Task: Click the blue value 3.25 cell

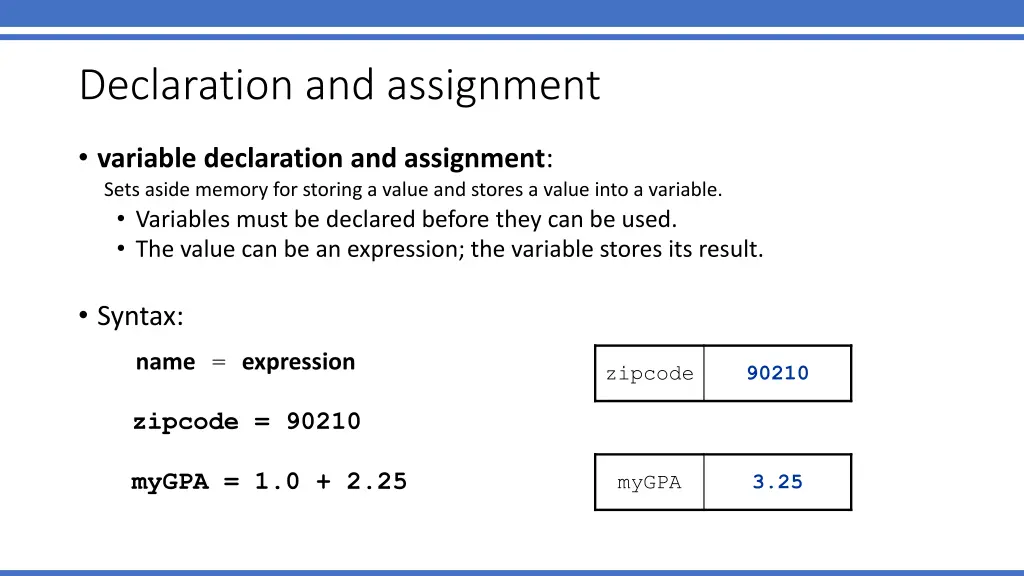Action: (778, 483)
